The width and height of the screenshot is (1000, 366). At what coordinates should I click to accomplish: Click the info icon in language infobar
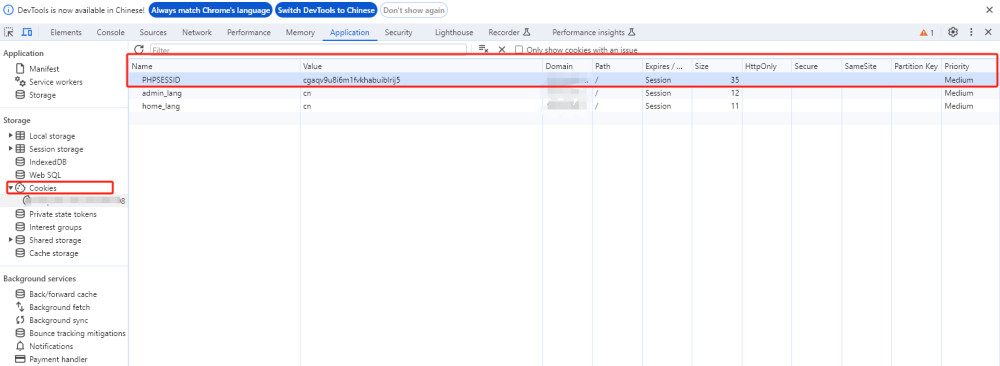pos(8,10)
